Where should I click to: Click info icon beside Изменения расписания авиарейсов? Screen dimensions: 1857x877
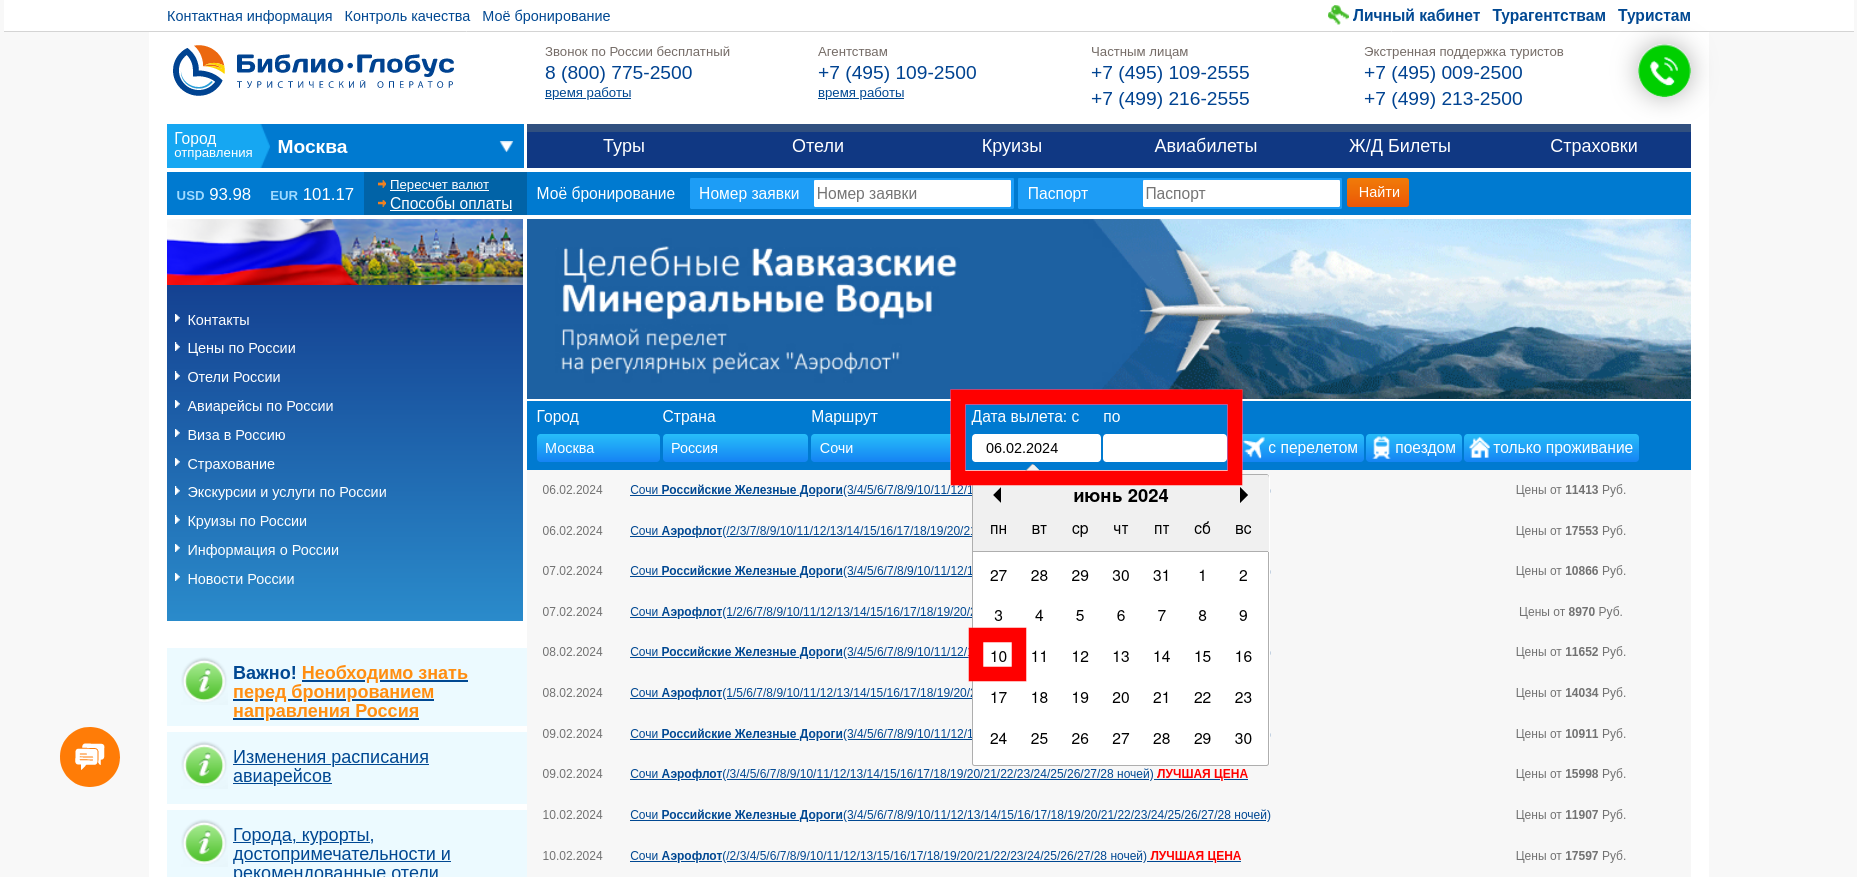coord(204,765)
